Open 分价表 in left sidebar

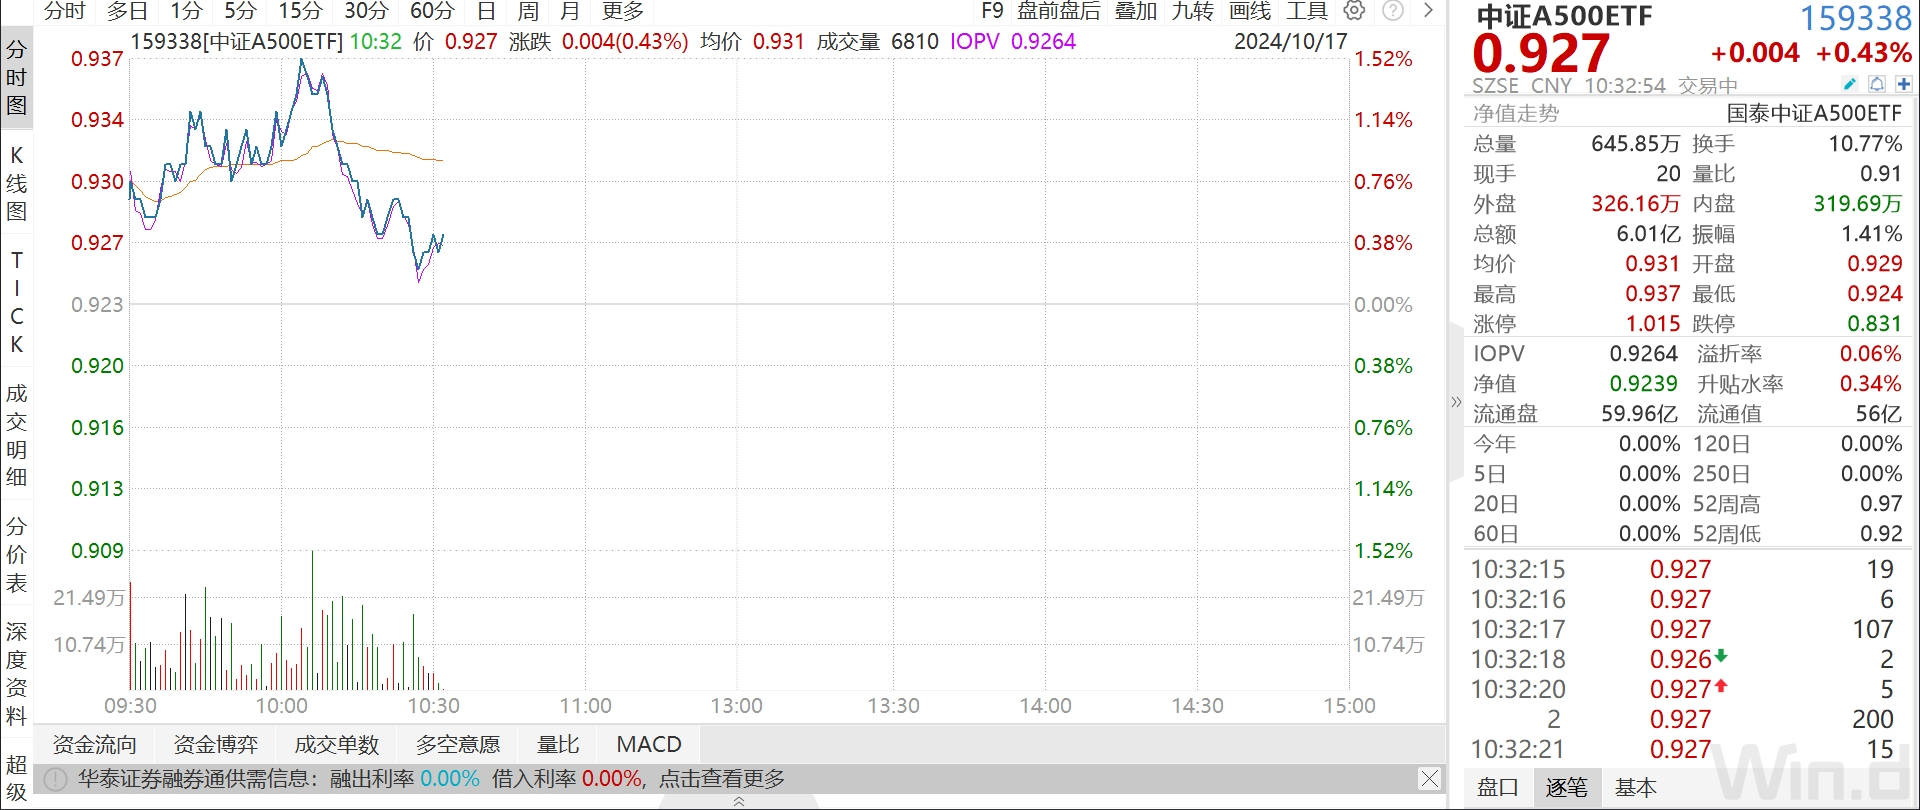[x=16, y=554]
